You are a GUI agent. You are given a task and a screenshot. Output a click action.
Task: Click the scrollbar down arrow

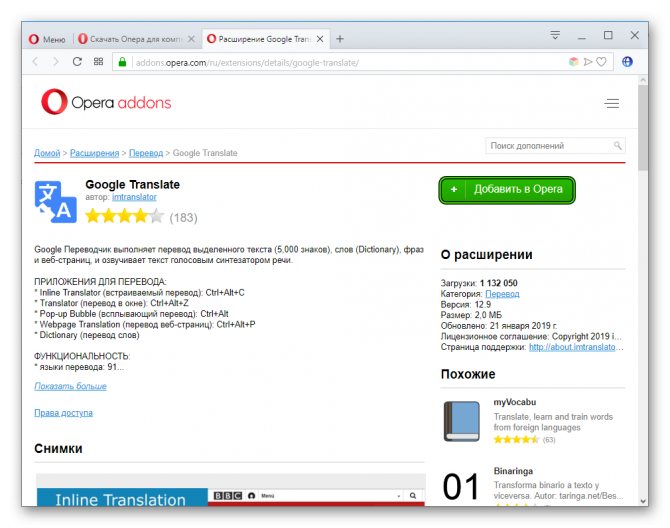click(x=643, y=501)
